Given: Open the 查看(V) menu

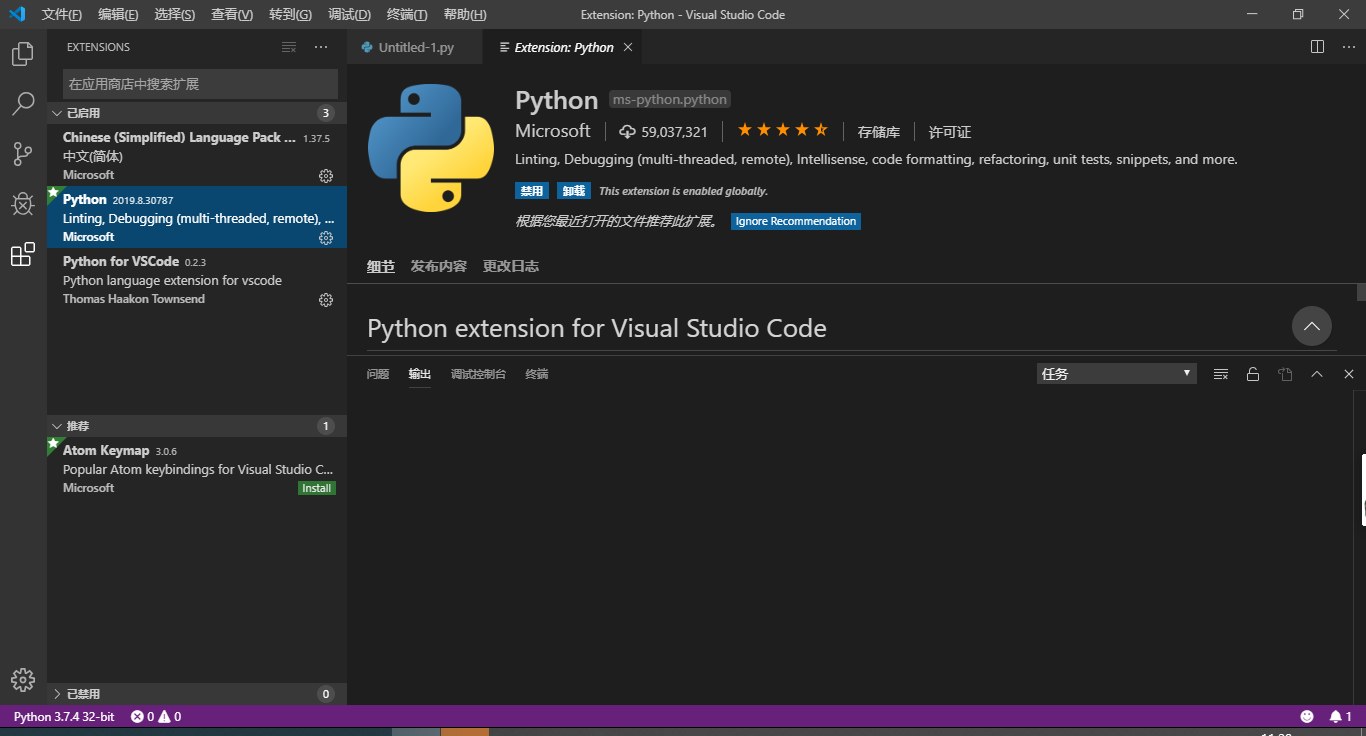Looking at the screenshot, I should (232, 14).
